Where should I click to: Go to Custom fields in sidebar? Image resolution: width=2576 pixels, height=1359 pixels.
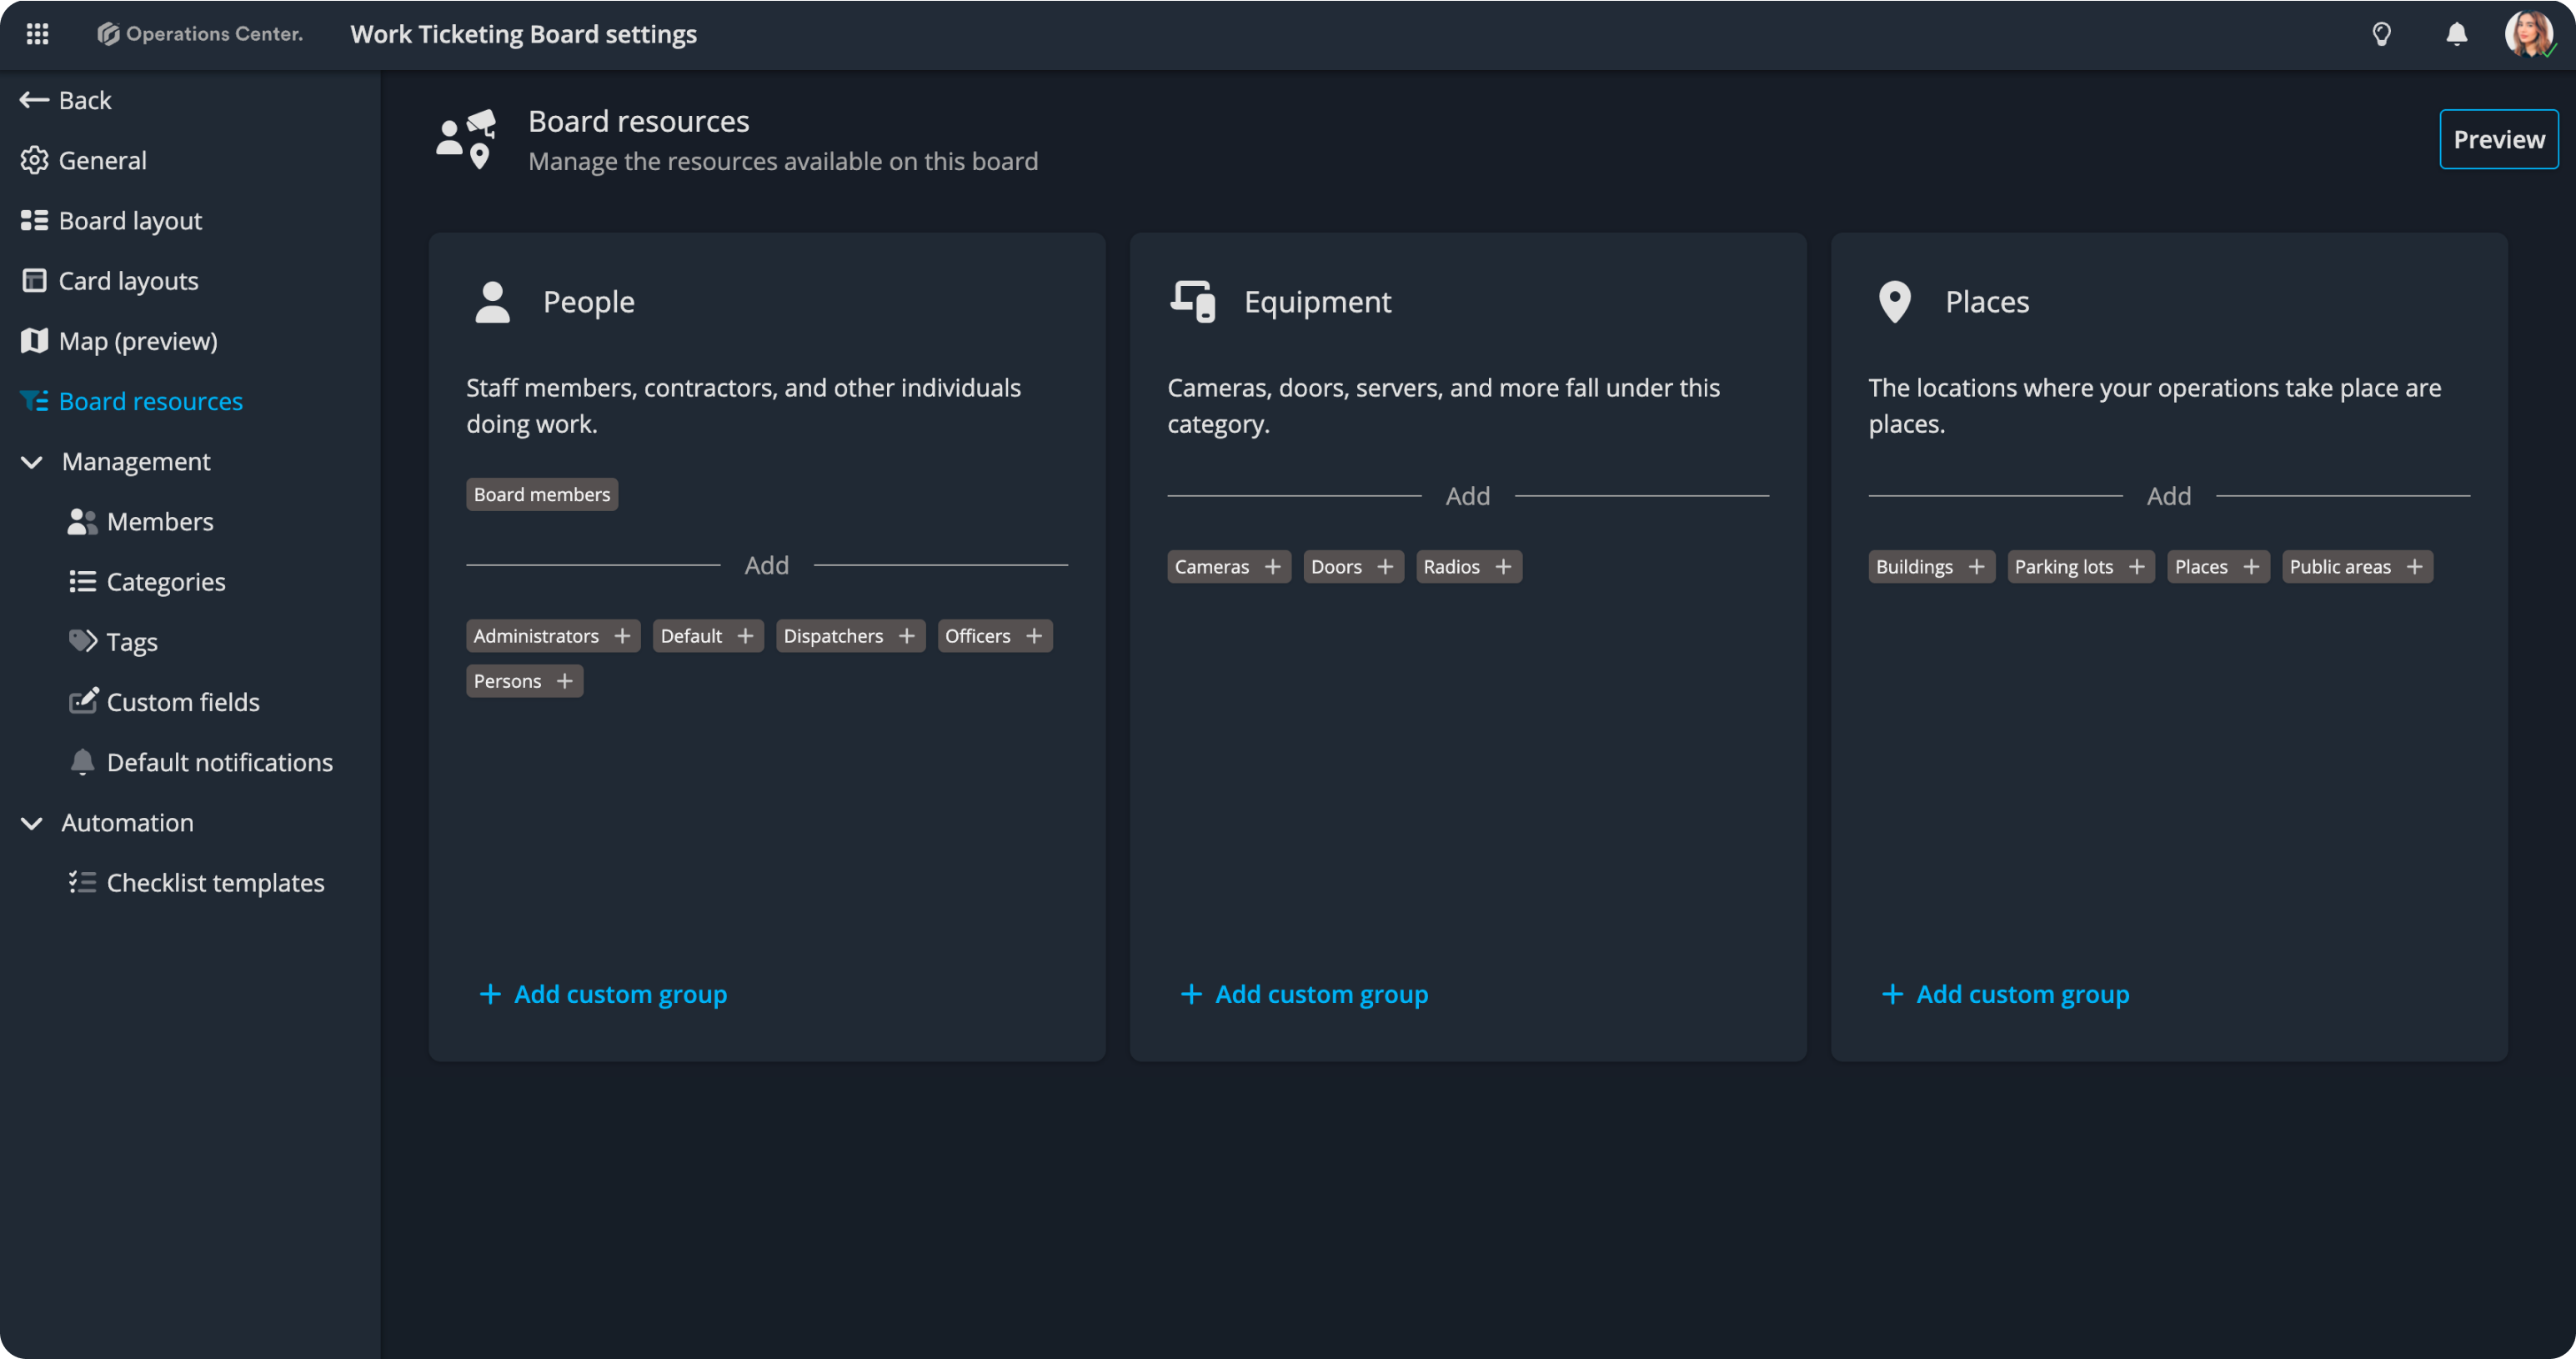tap(183, 702)
